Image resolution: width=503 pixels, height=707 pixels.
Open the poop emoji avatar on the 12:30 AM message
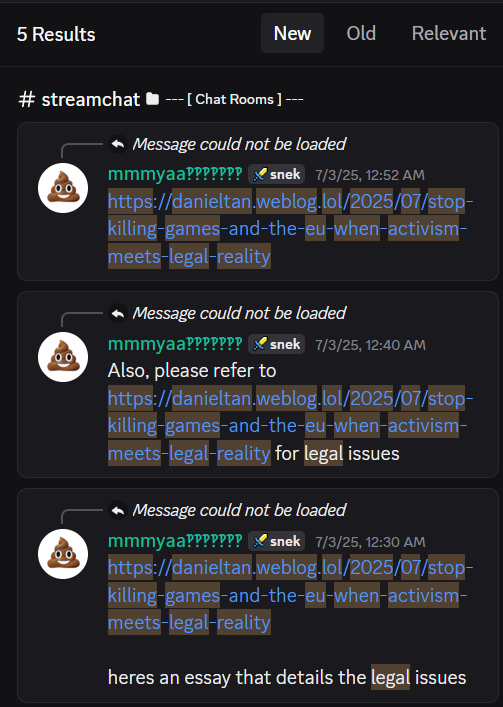[63, 554]
